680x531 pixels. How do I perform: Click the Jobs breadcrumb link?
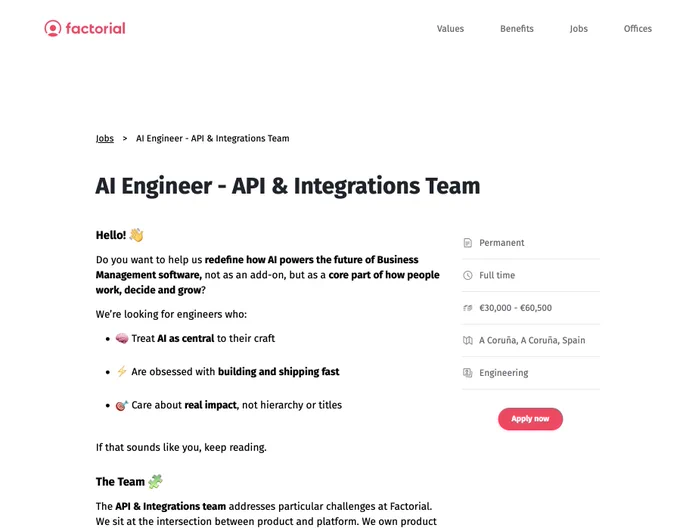point(105,138)
